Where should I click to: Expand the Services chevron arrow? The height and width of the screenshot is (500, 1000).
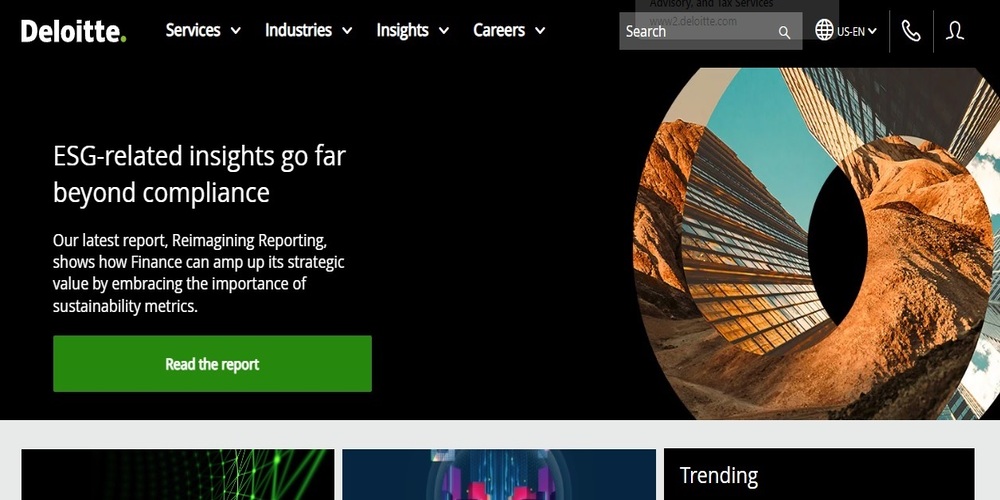point(236,31)
